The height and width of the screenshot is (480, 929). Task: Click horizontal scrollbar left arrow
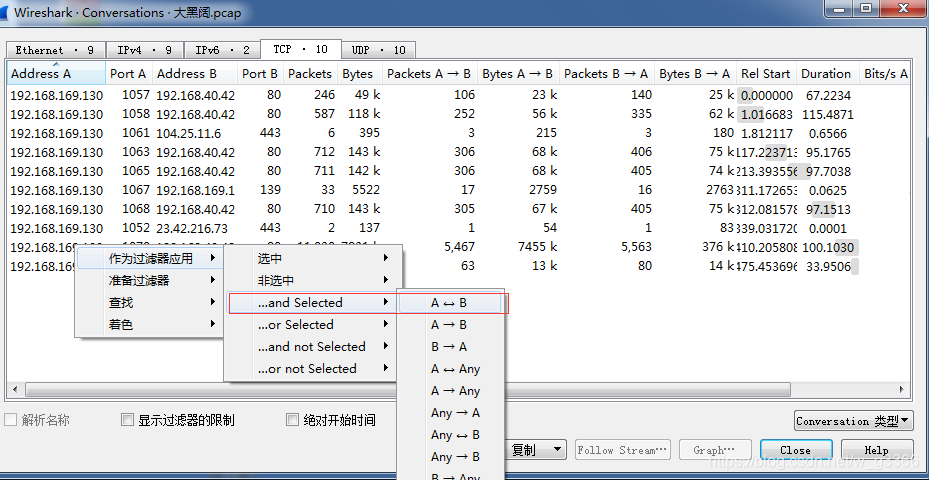tap(15, 389)
